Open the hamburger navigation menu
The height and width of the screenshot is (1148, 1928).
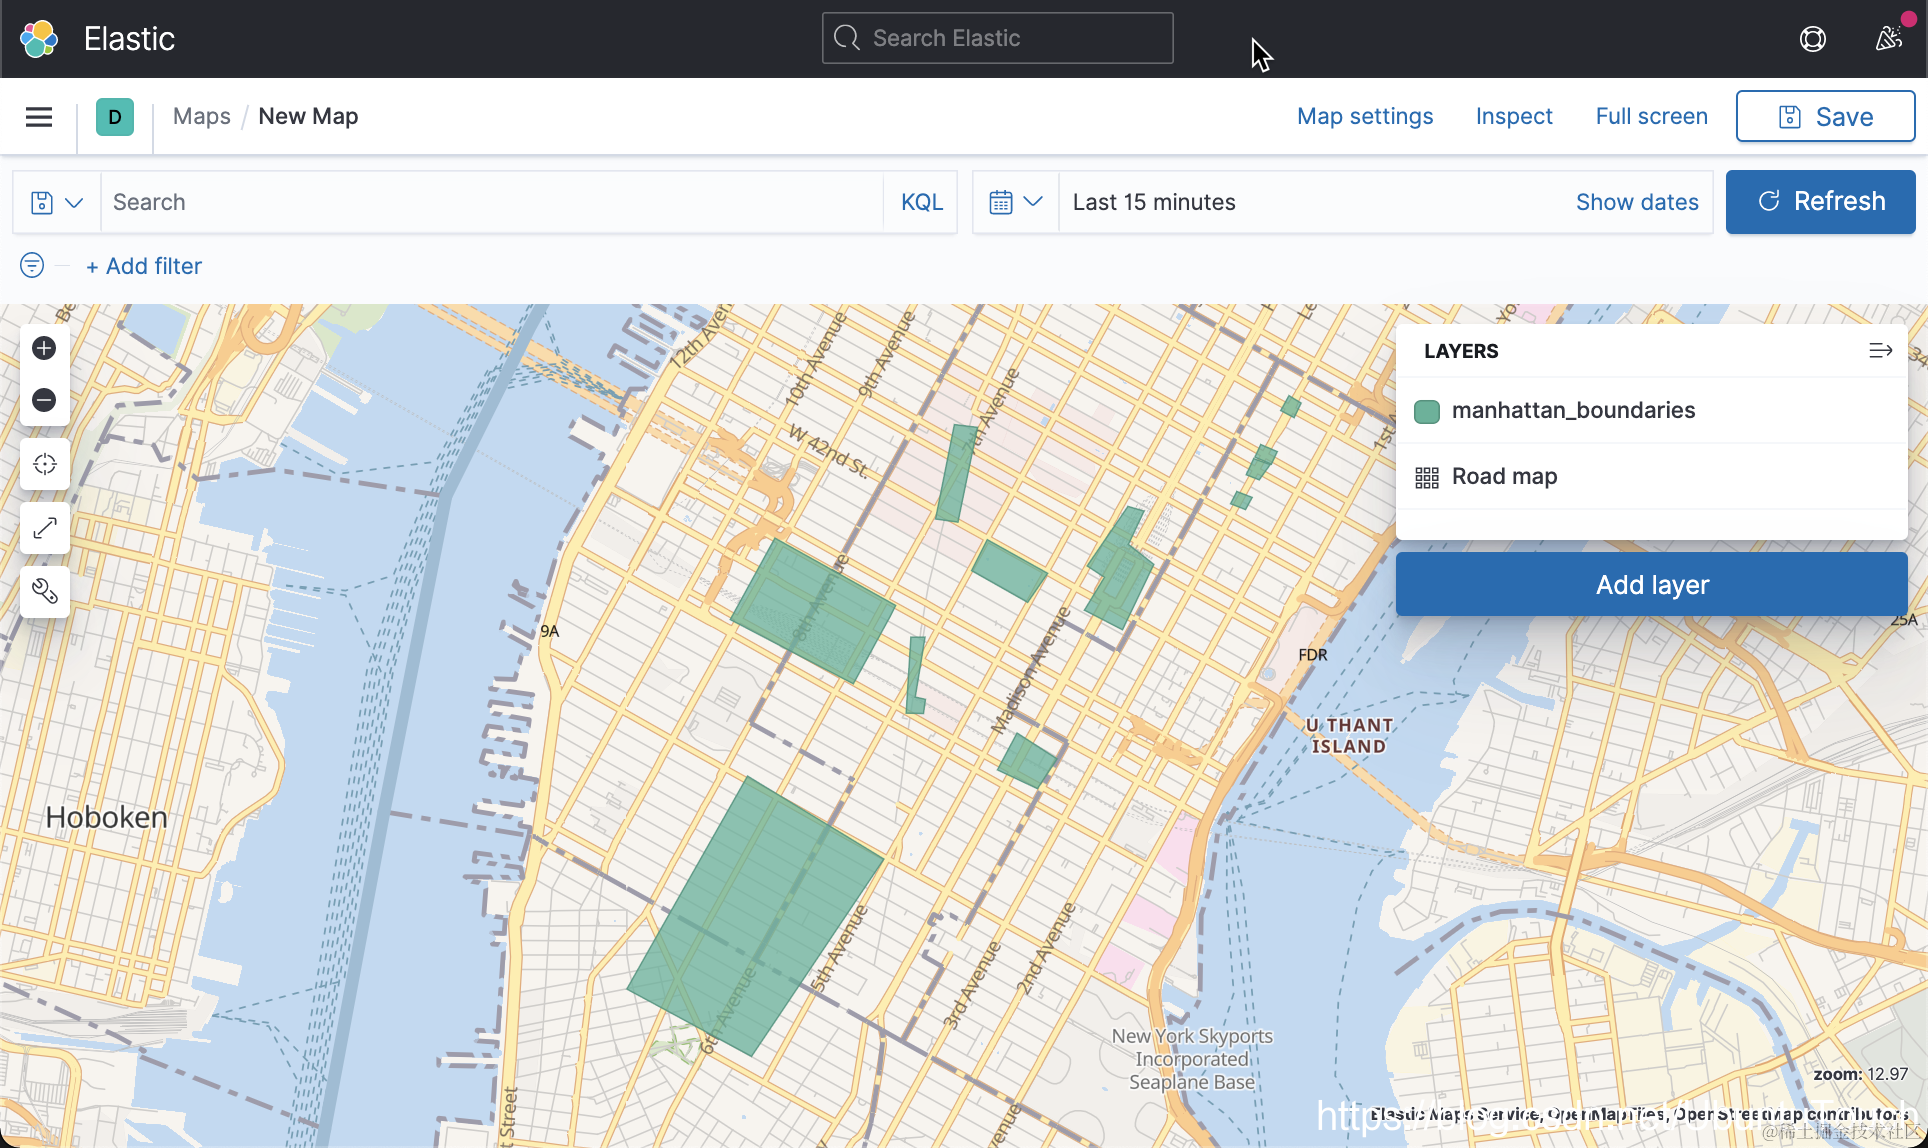point(39,117)
